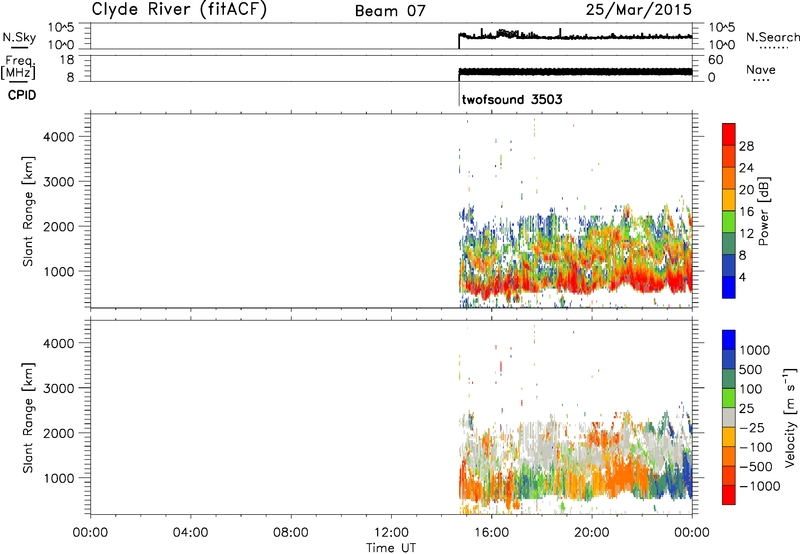Select the "twofsound 3503" CPID text

(512, 99)
